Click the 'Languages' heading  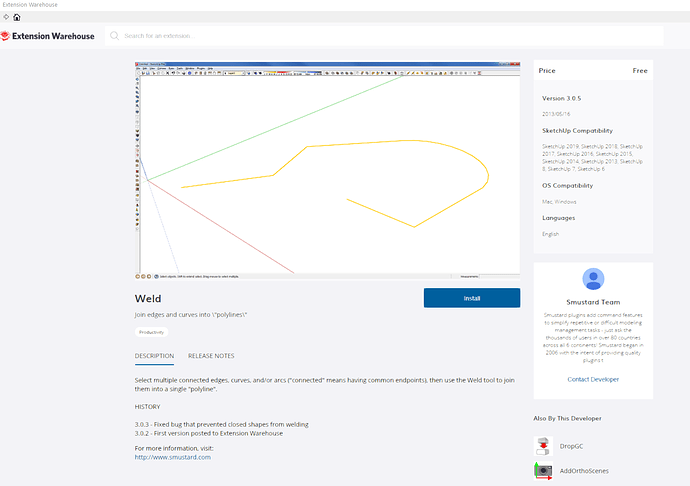point(558,218)
